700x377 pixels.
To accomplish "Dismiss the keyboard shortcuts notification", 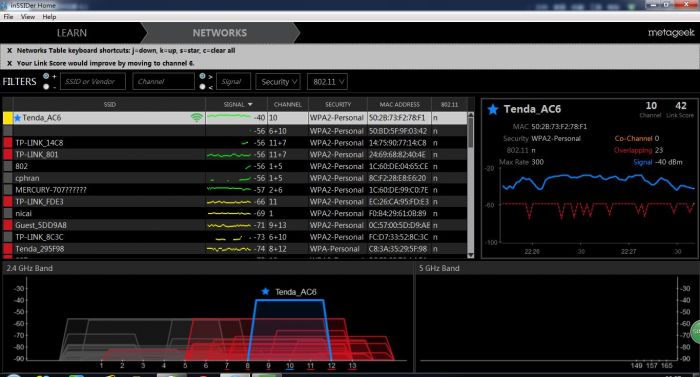I will click(x=9, y=50).
